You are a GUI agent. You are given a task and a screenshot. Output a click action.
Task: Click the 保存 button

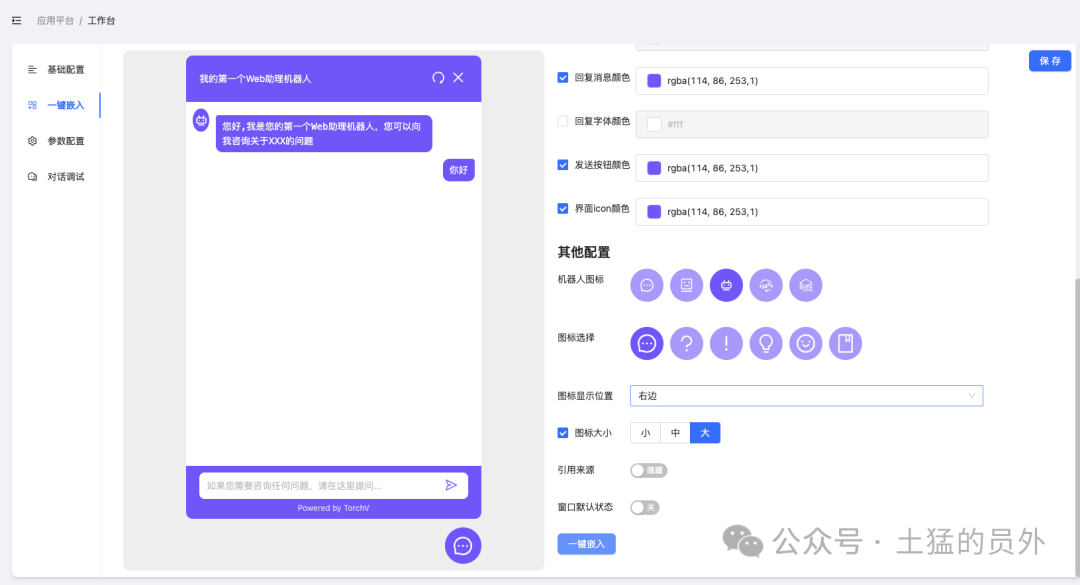[x=1050, y=61]
